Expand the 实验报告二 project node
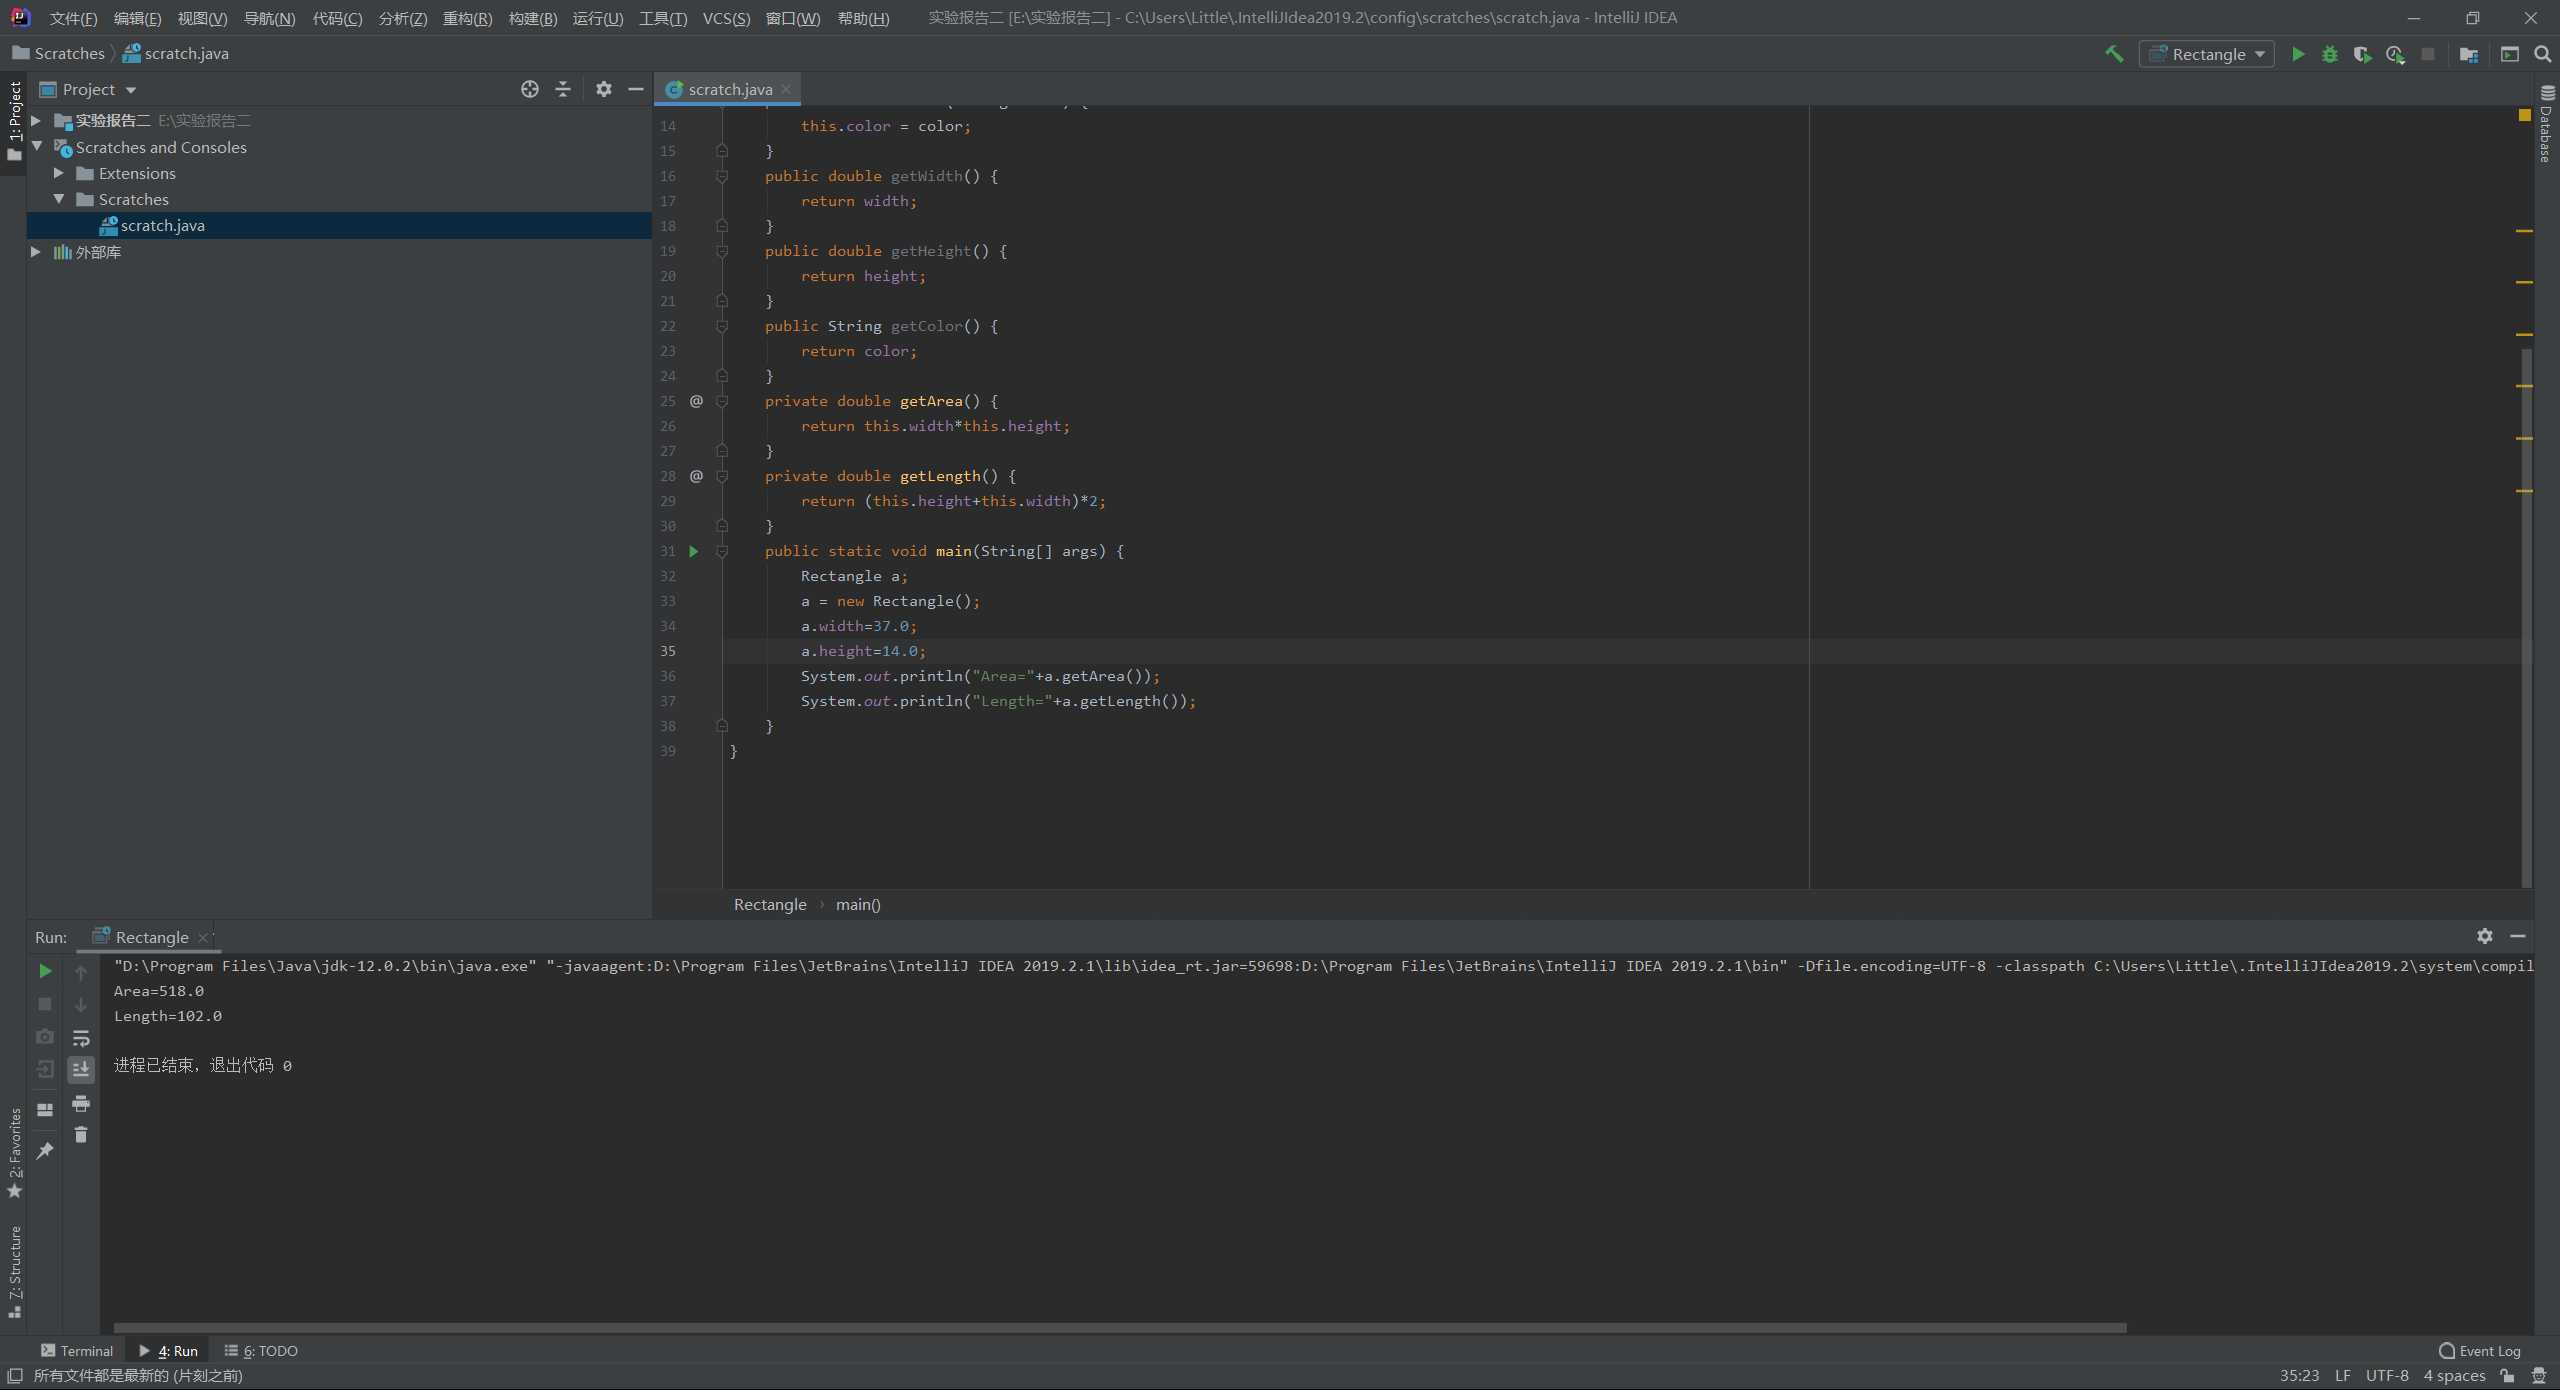 (x=36, y=120)
